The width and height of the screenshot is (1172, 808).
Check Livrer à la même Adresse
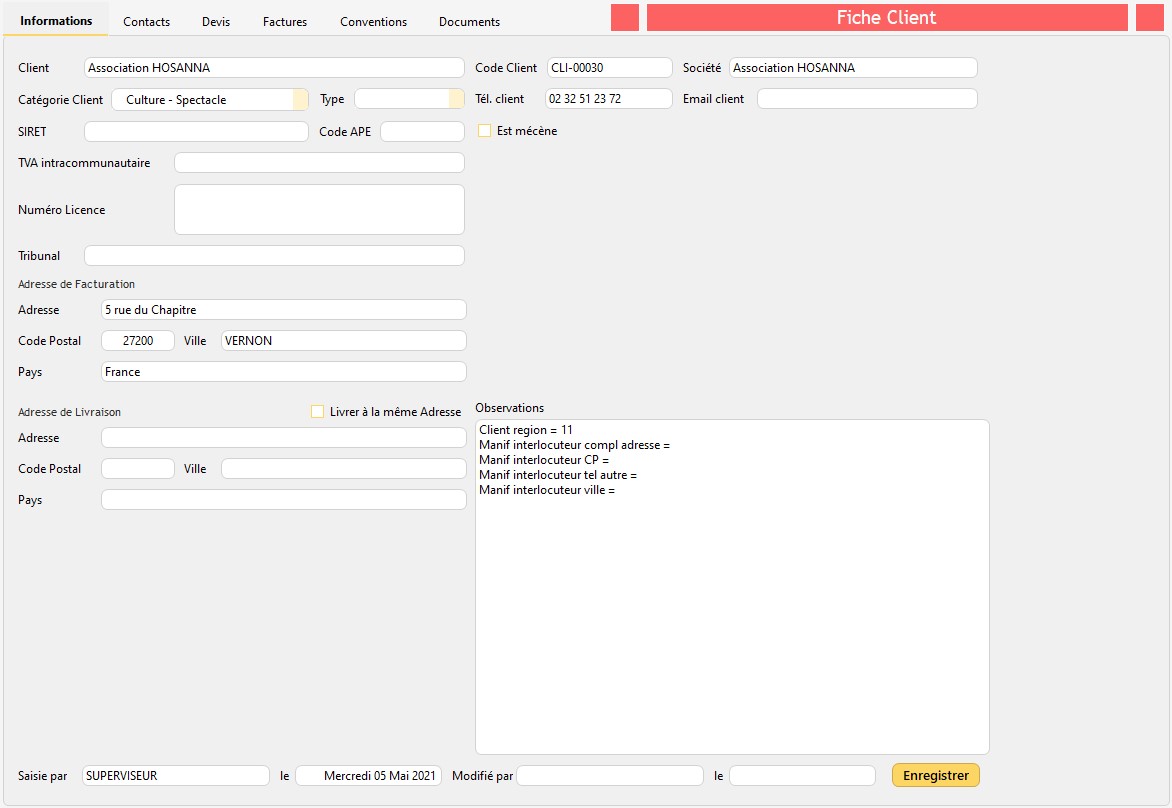[318, 411]
